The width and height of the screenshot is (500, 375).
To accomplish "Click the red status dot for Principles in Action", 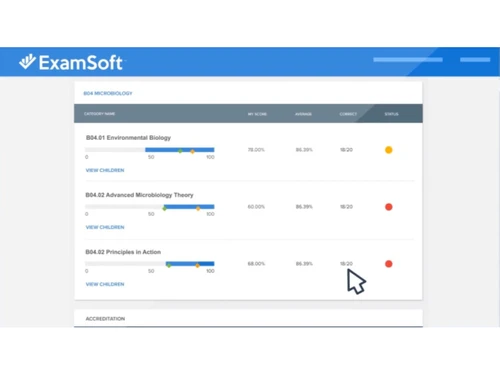I will [x=389, y=264].
